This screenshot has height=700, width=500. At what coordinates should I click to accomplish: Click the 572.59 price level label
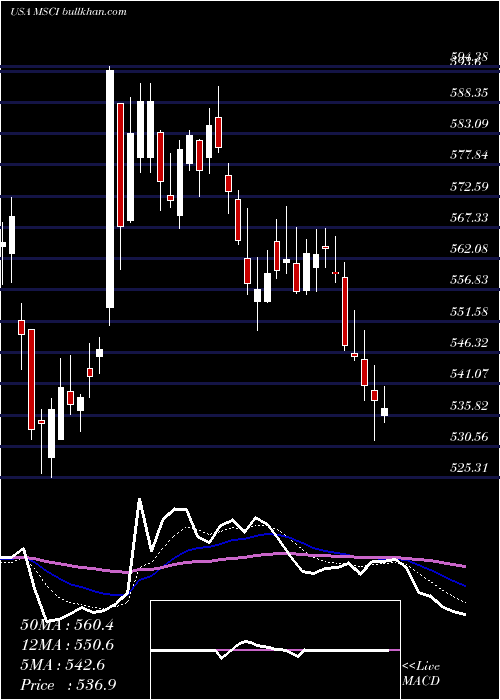tap(469, 186)
